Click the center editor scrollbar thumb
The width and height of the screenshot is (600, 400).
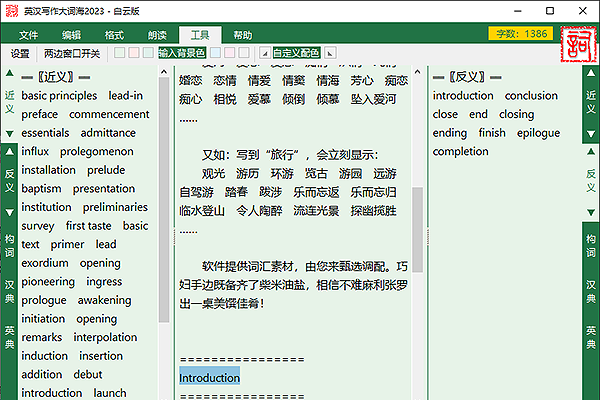pos(417,230)
